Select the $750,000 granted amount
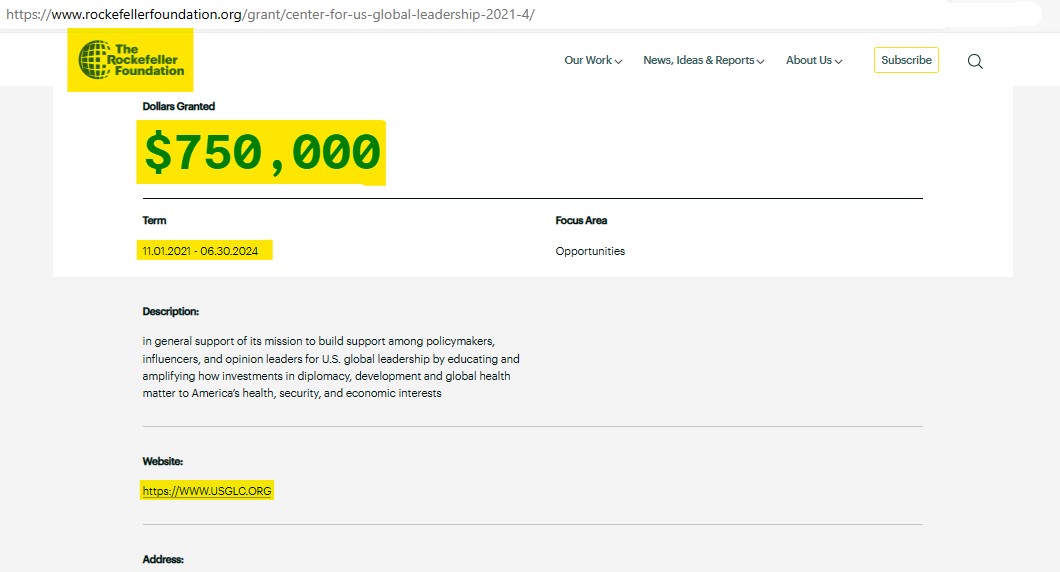The height and width of the screenshot is (572, 1060). 262,152
